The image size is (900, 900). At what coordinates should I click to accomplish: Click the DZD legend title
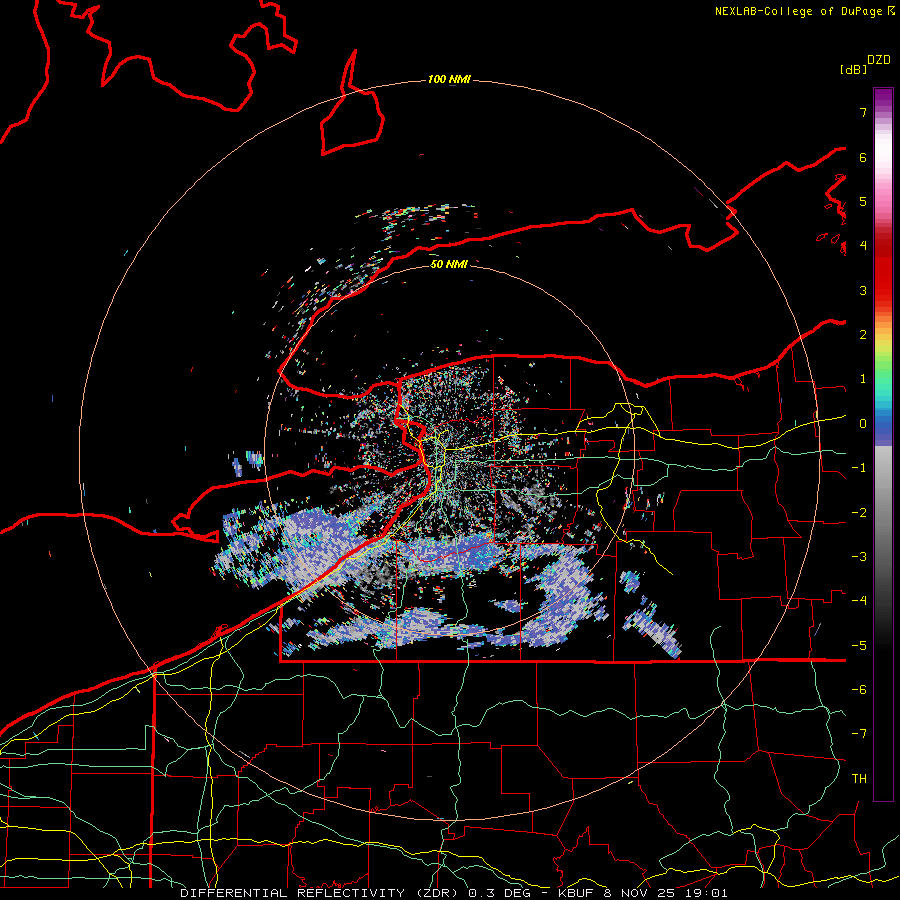click(x=879, y=60)
